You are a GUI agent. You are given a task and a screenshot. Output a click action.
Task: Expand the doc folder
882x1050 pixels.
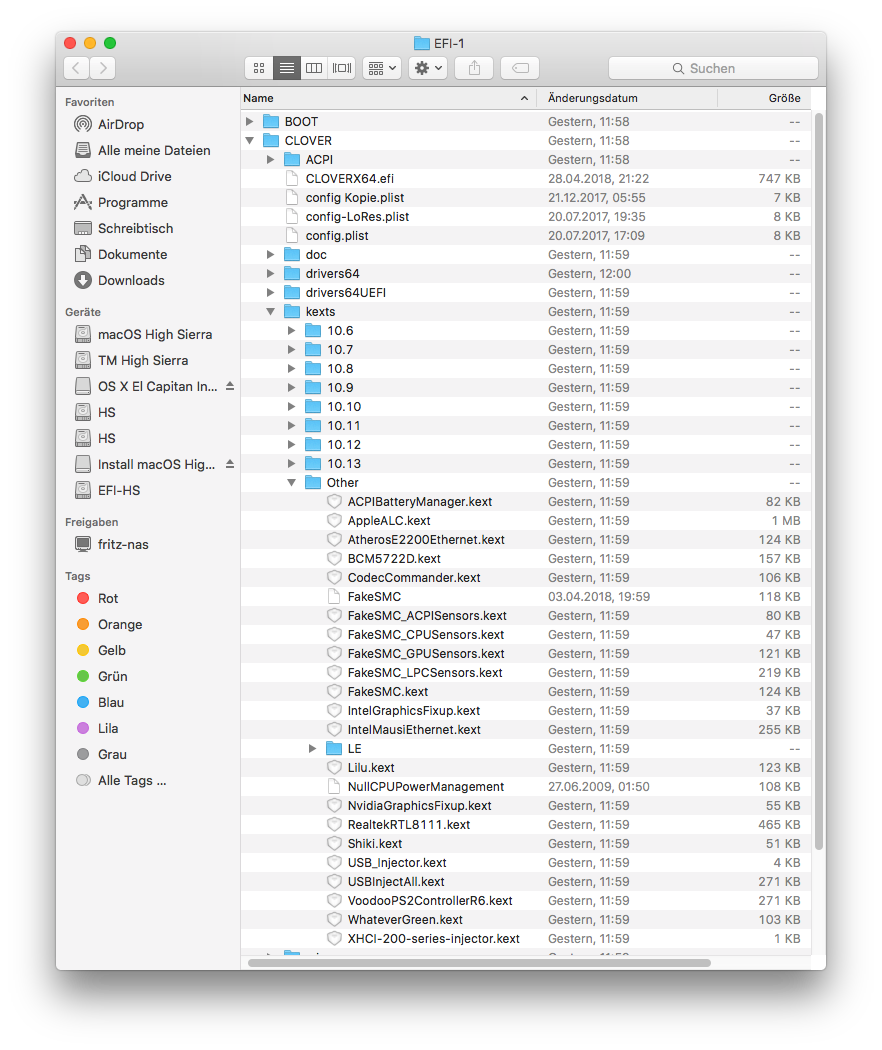point(271,254)
